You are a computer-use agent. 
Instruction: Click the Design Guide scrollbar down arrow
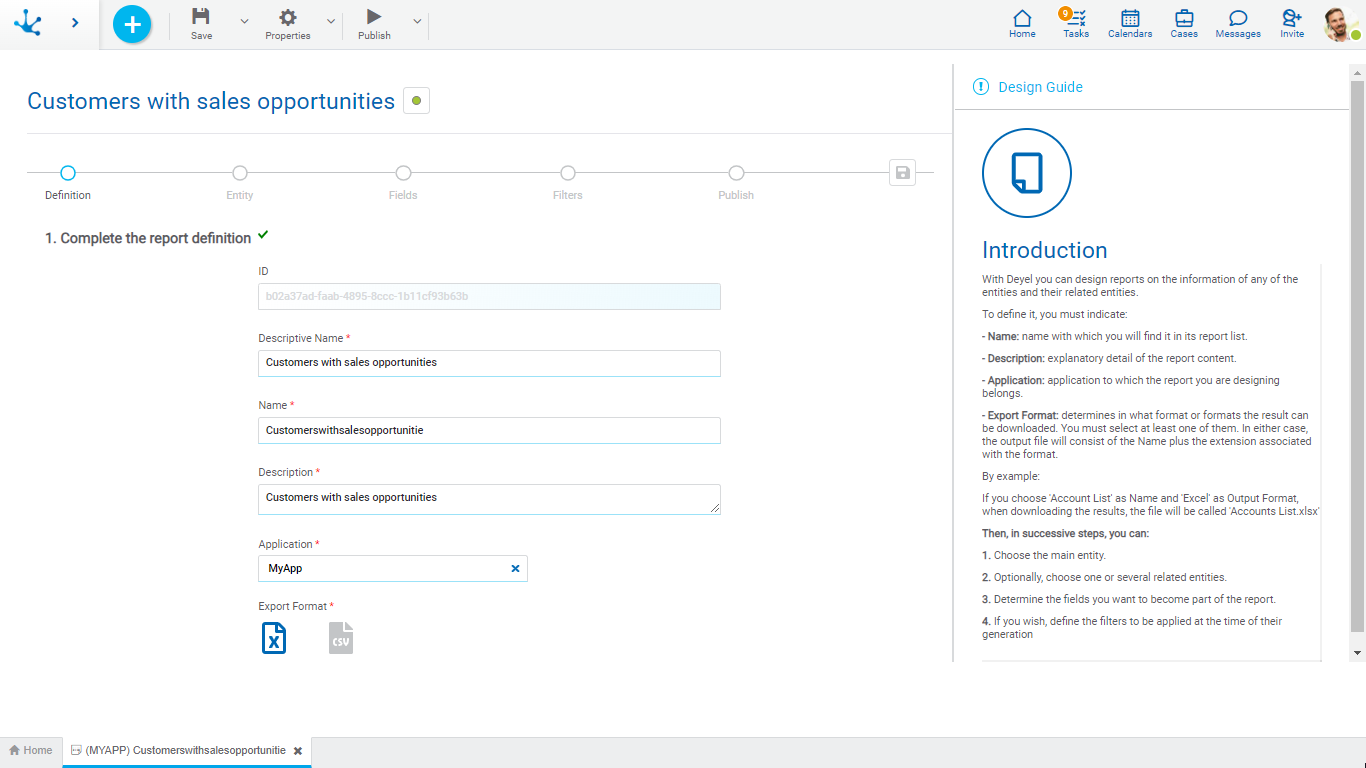tap(1357, 653)
